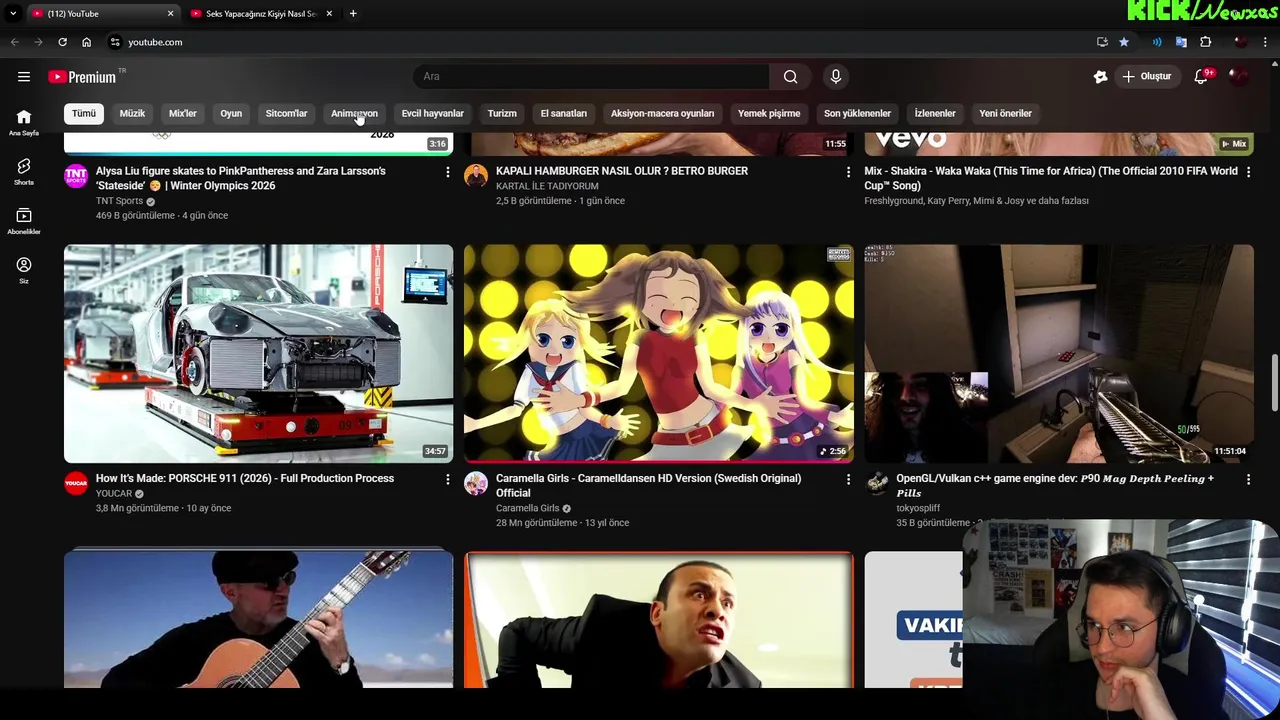This screenshot has width=1280, height=720.
Task: Select the Son yüklenenler chip
Action: pos(857,113)
